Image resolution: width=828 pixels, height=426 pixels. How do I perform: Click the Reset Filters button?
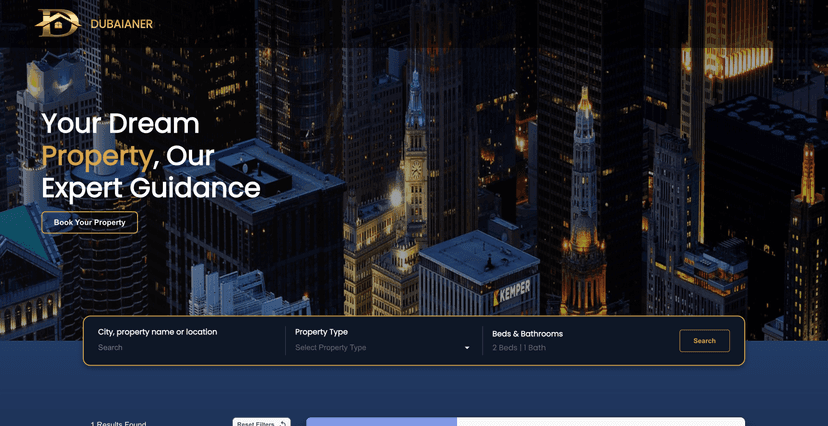(x=261, y=423)
